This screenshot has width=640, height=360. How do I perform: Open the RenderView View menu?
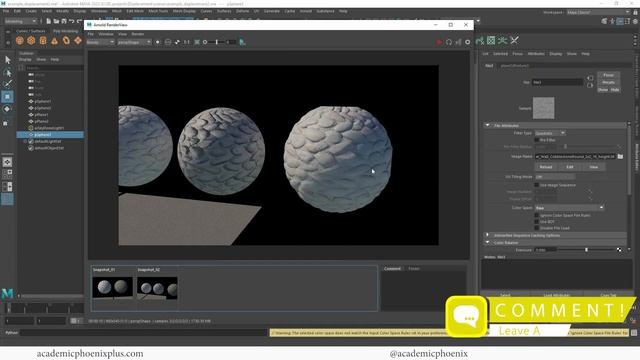click(122, 34)
